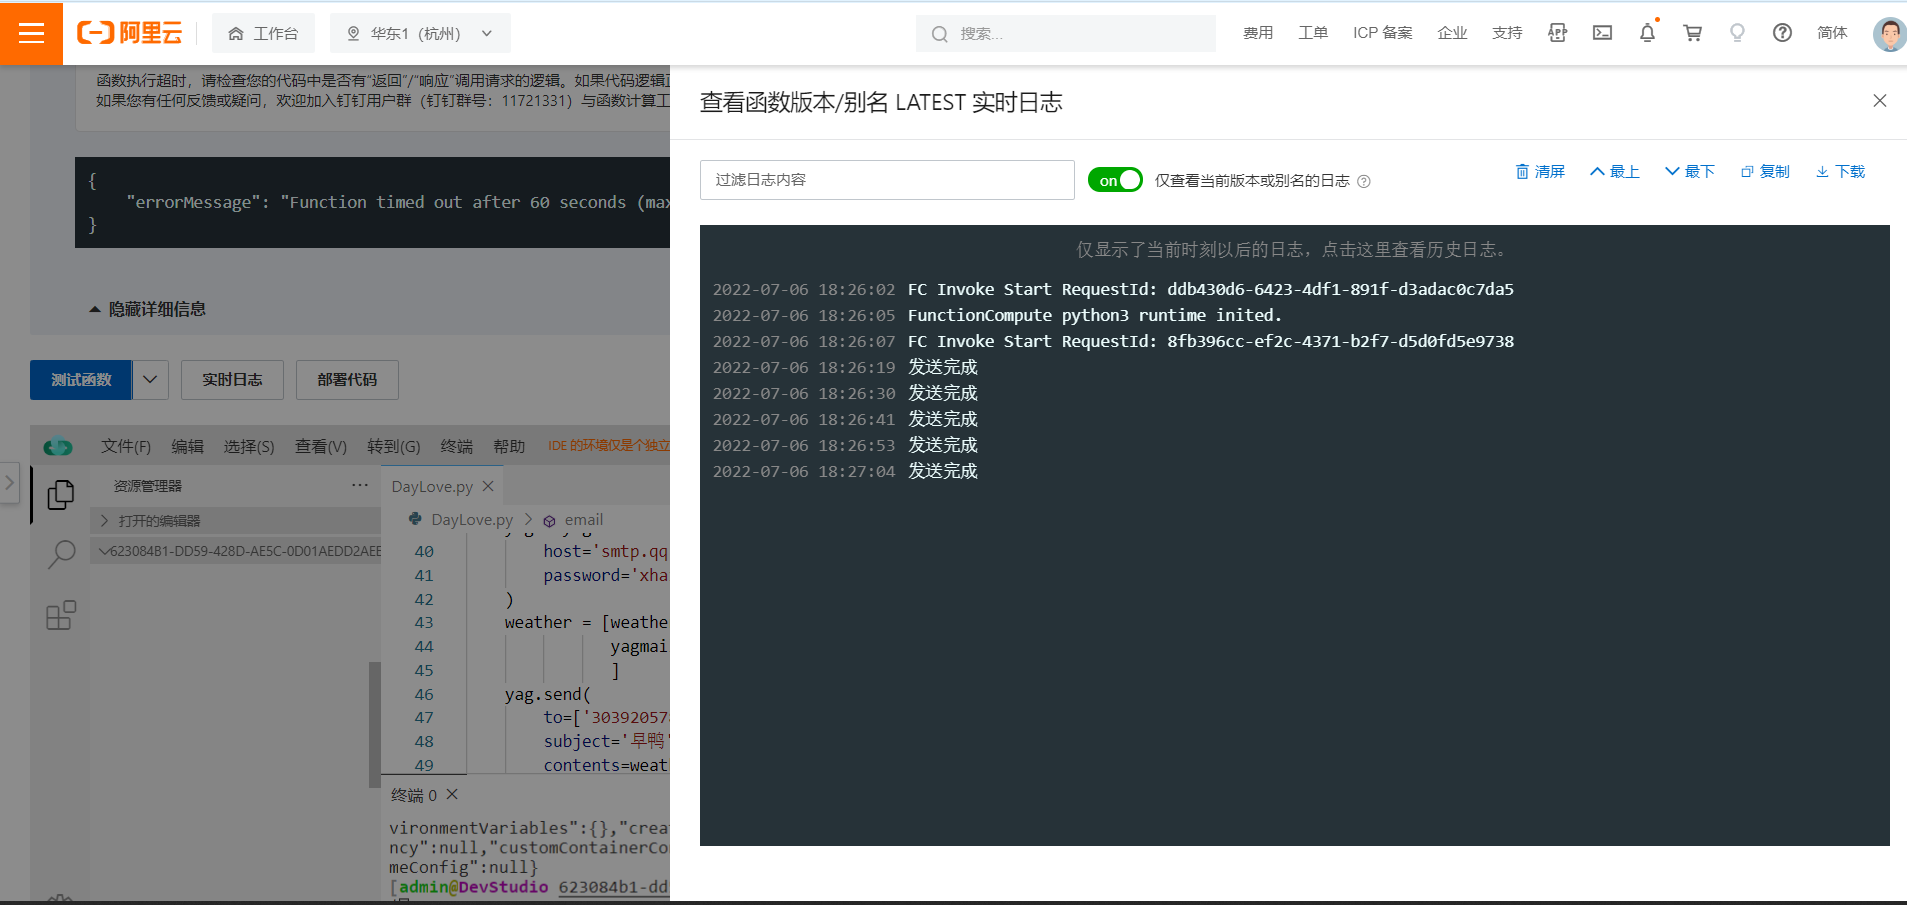This screenshot has height=905, width=1907.
Task: Open the shopping cart icon
Action: [1692, 33]
